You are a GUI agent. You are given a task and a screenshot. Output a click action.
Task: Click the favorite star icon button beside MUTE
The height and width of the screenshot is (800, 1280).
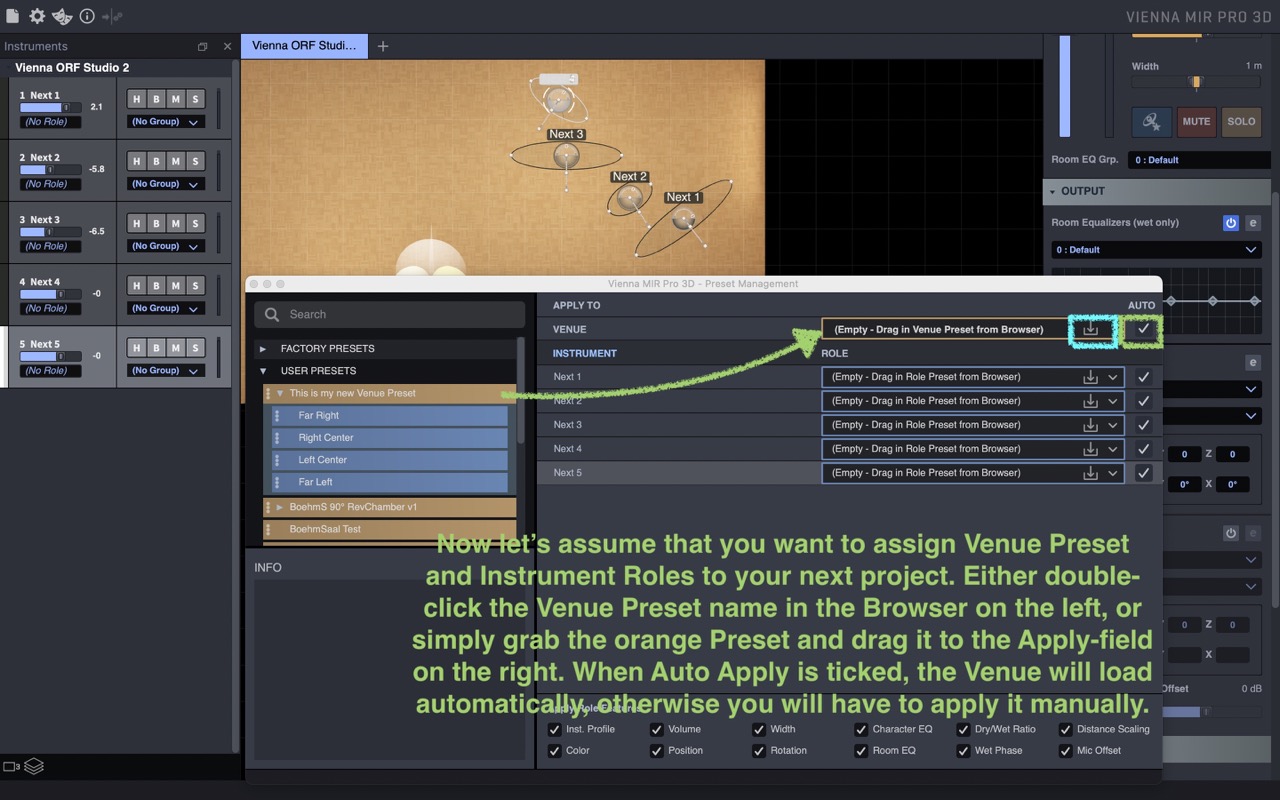pyautogui.click(x=1152, y=121)
